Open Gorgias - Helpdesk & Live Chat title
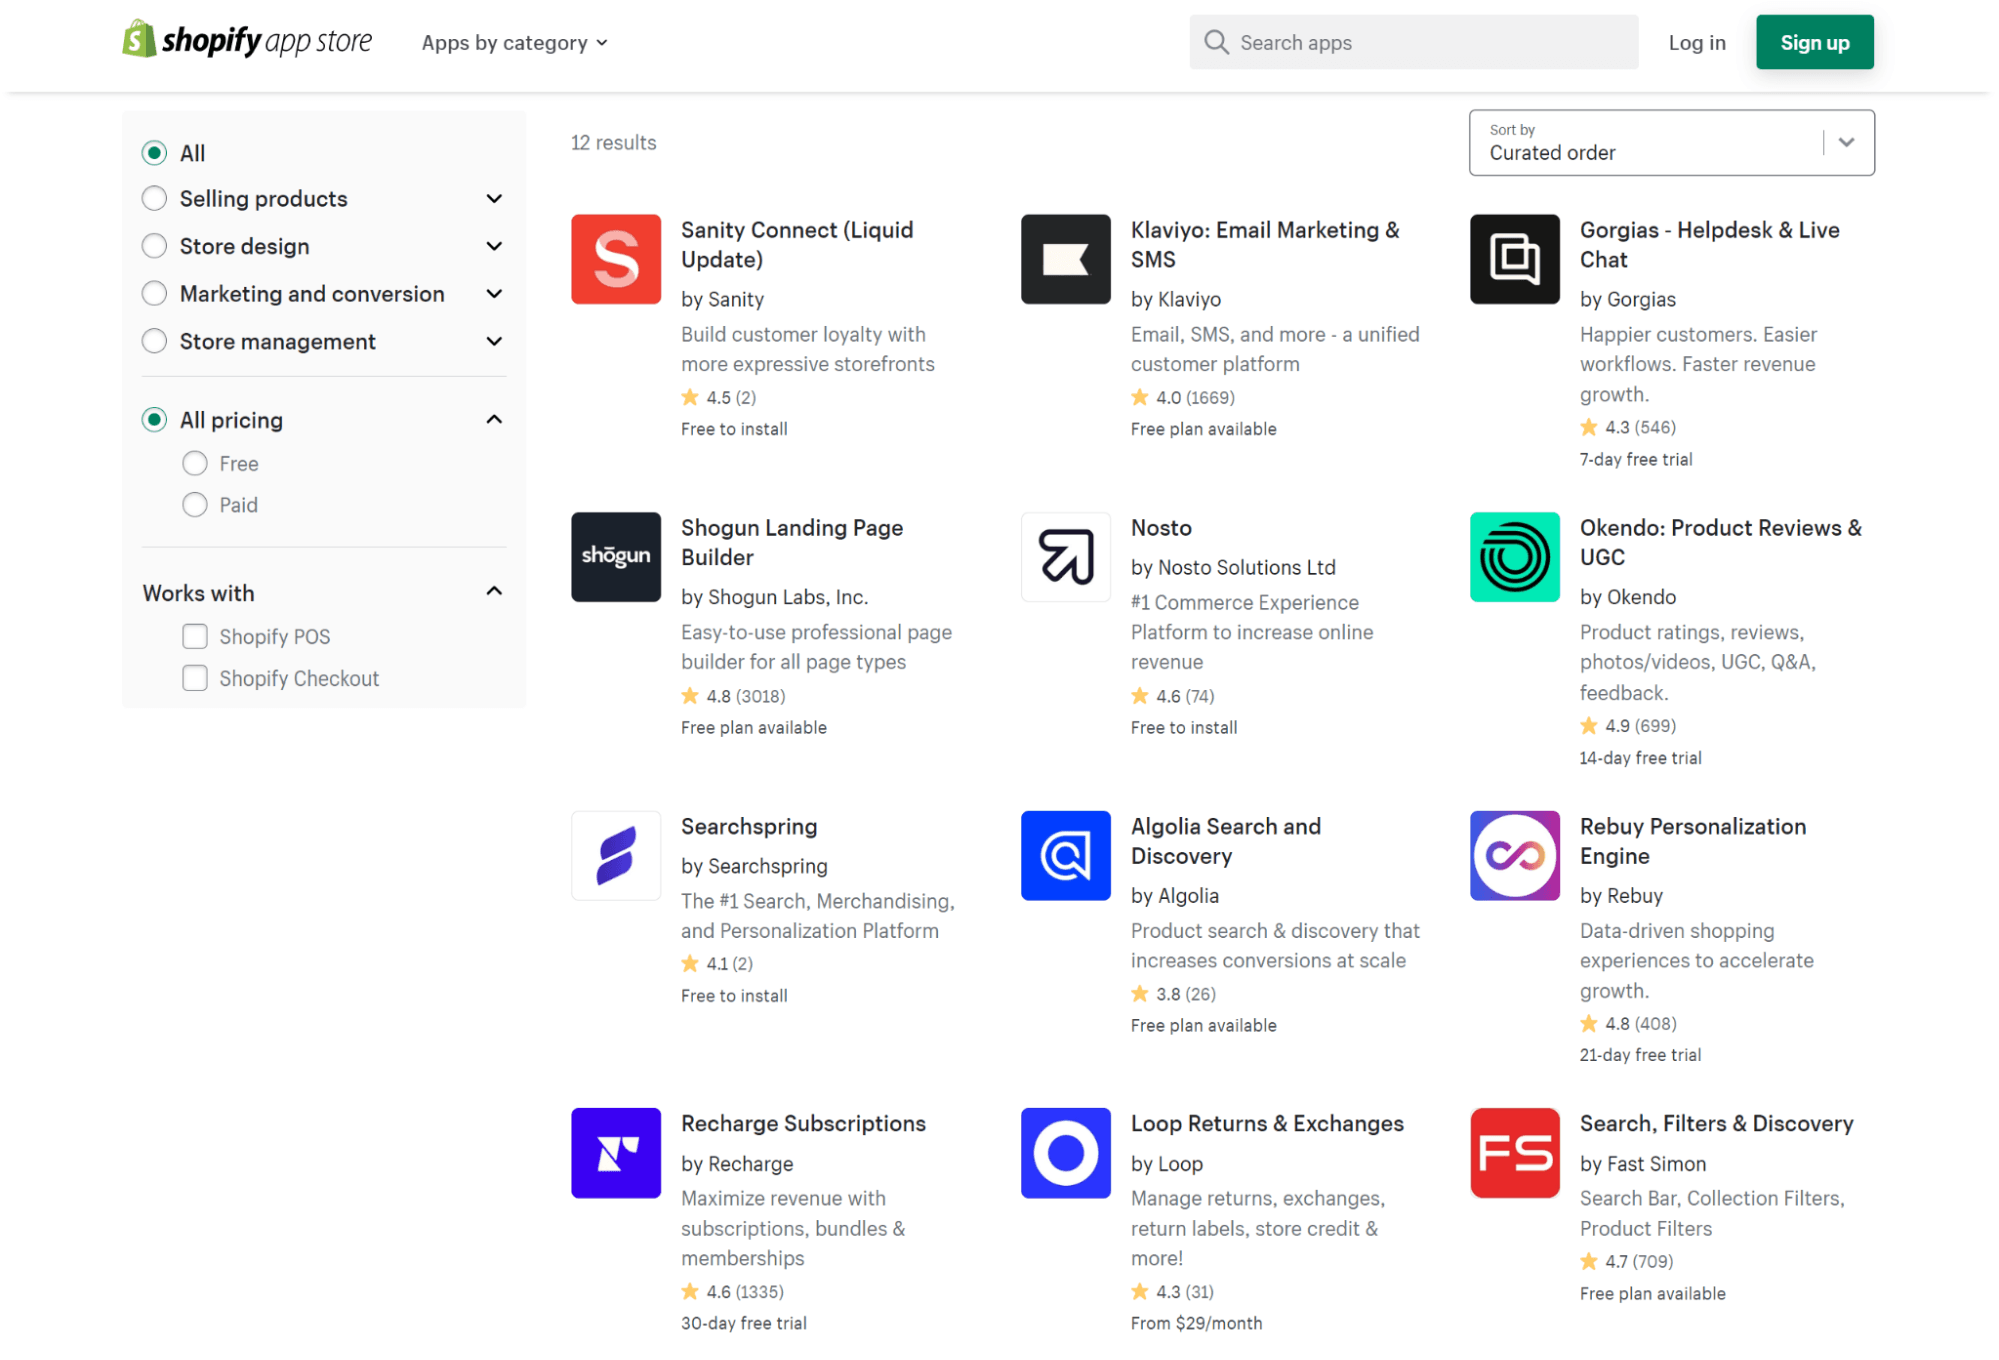Image resolution: width=1999 pixels, height=1360 pixels. click(x=1709, y=244)
